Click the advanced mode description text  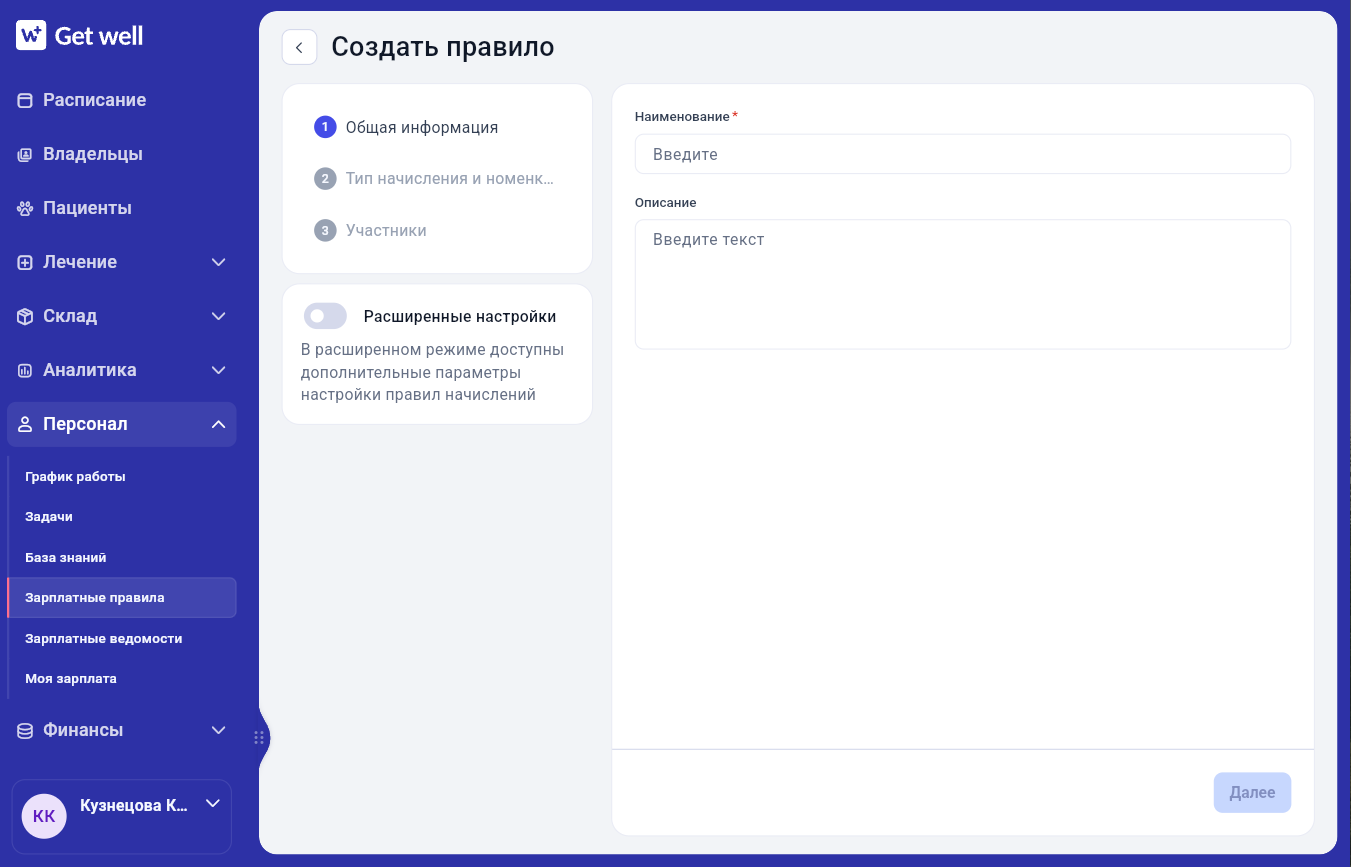point(433,372)
